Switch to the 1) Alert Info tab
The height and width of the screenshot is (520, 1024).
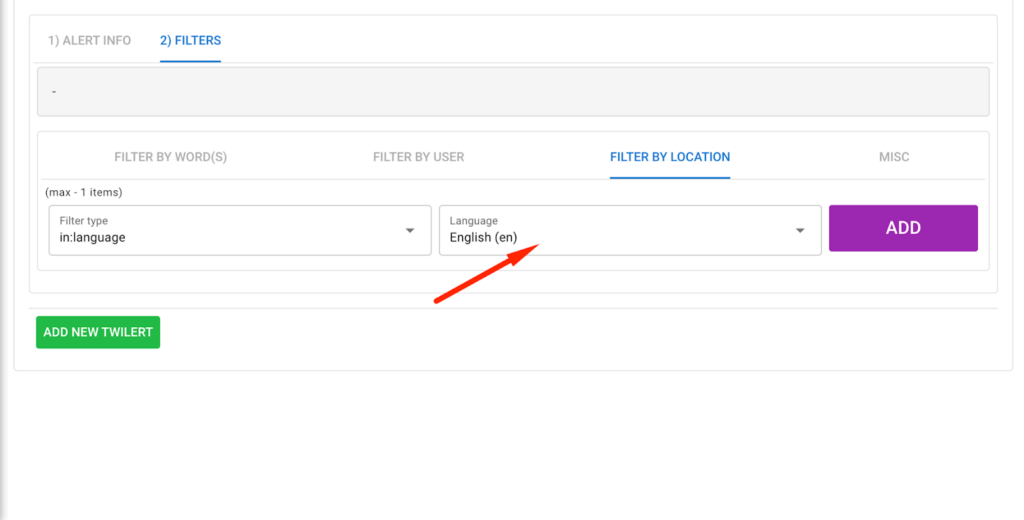pyautogui.click(x=89, y=41)
